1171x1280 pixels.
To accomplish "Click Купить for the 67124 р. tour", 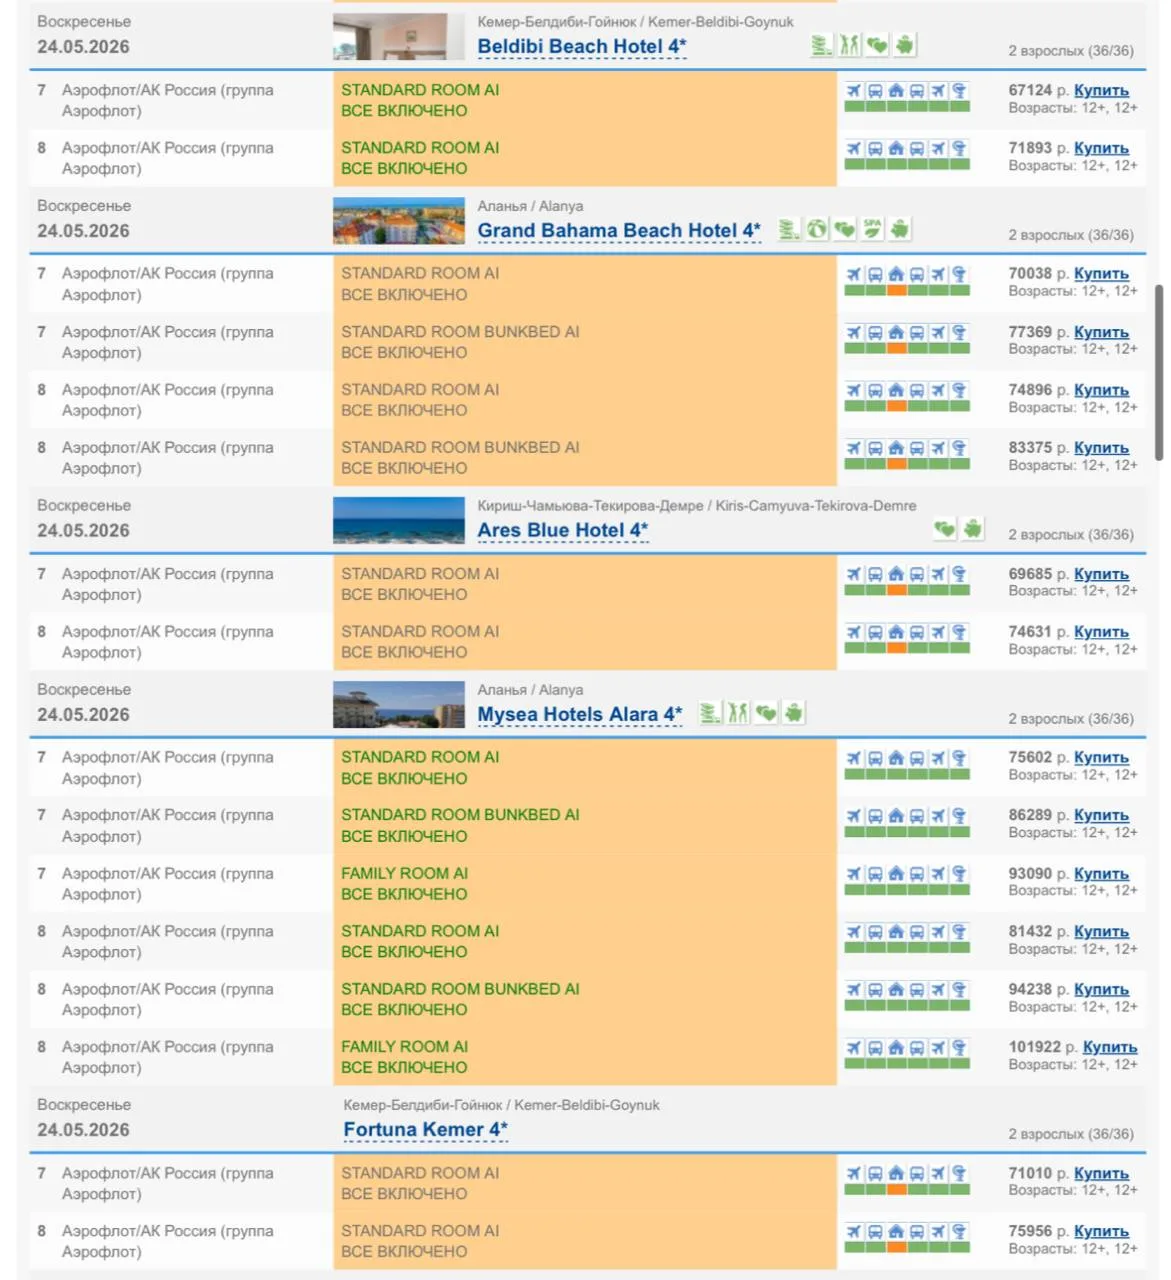I will (1101, 91).
